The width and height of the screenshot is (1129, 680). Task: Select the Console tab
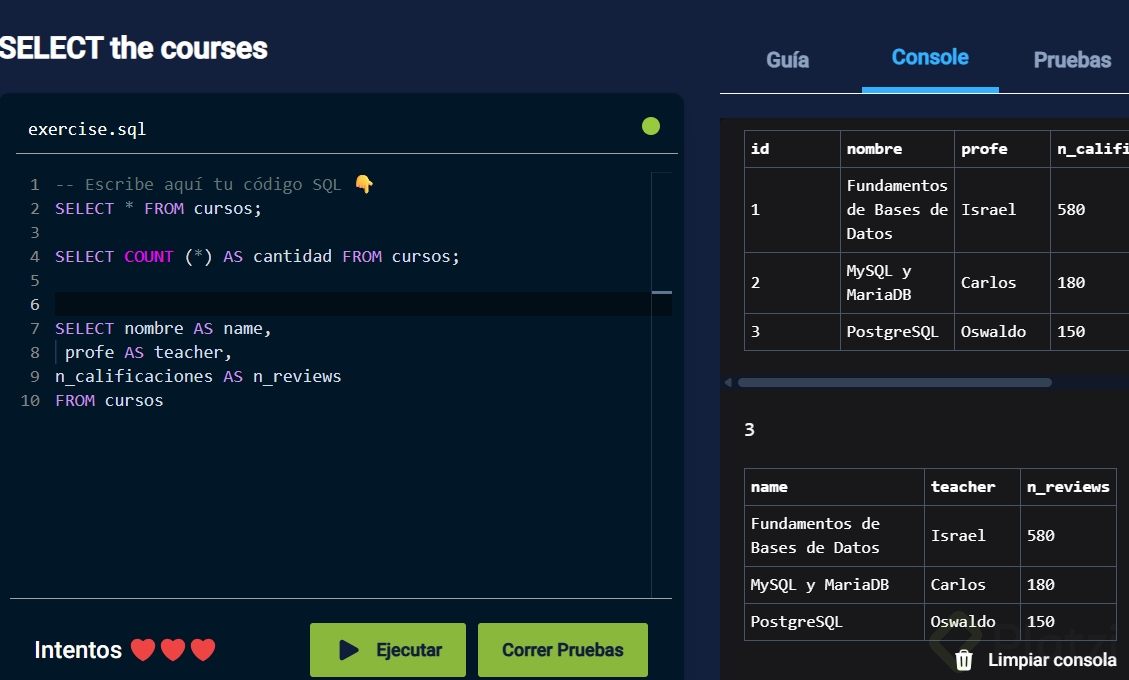(x=930, y=58)
